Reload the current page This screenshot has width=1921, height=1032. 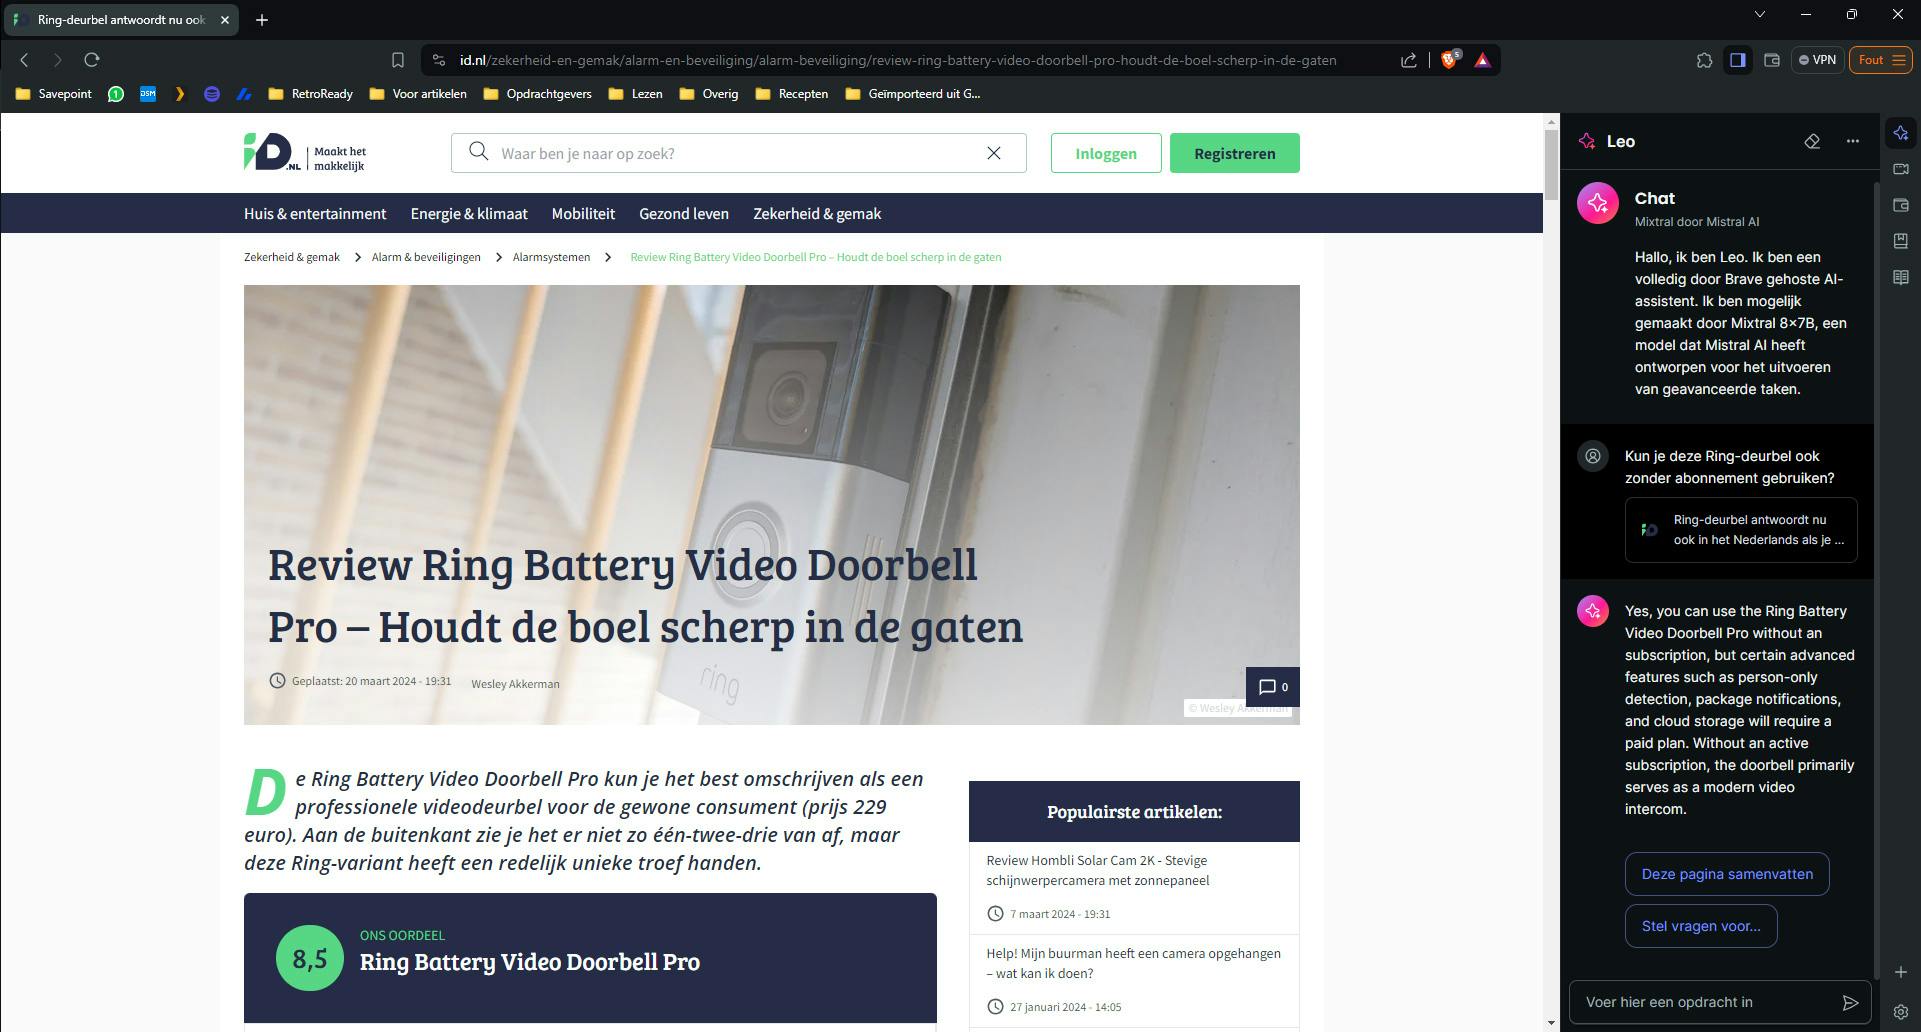coord(92,60)
